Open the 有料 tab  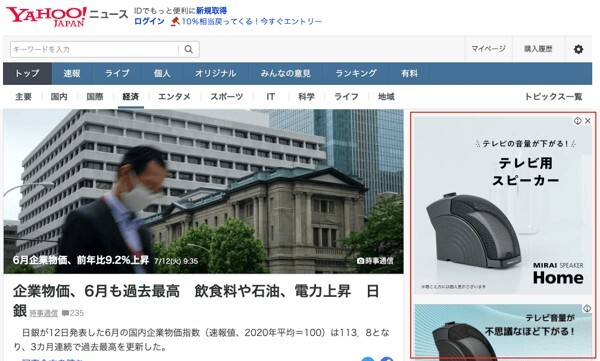409,74
